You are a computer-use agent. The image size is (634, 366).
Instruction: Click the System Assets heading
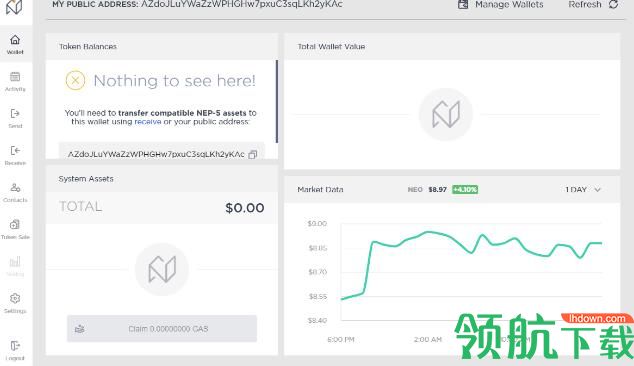86,179
